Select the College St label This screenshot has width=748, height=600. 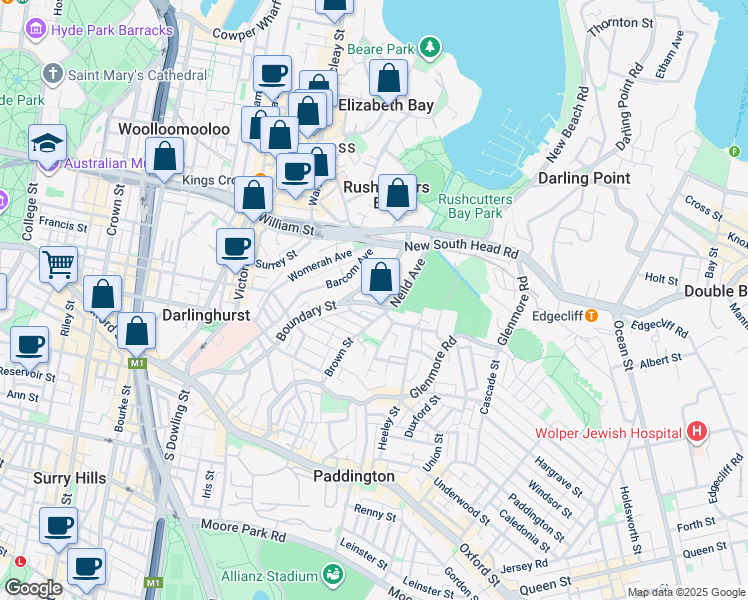[30, 211]
